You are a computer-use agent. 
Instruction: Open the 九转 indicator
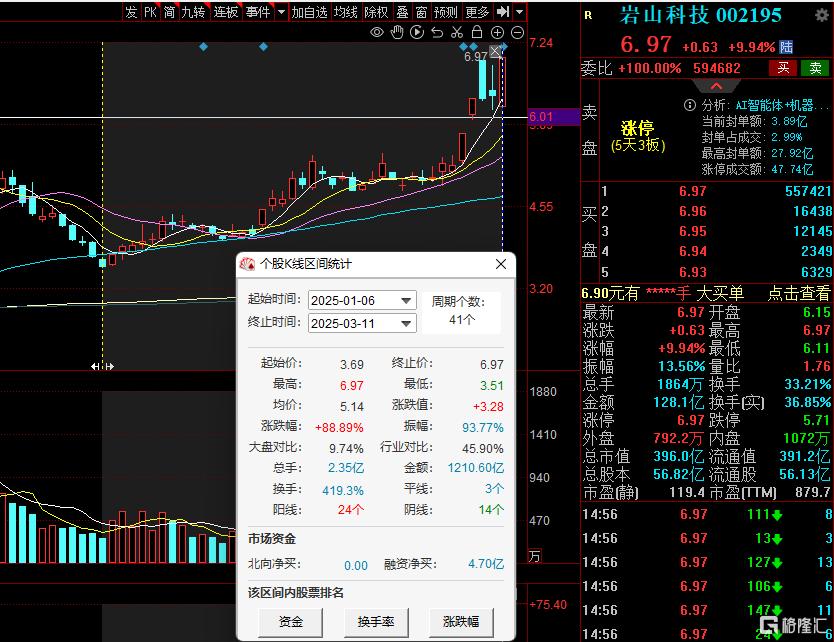pyautogui.click(x=193, y=12)
